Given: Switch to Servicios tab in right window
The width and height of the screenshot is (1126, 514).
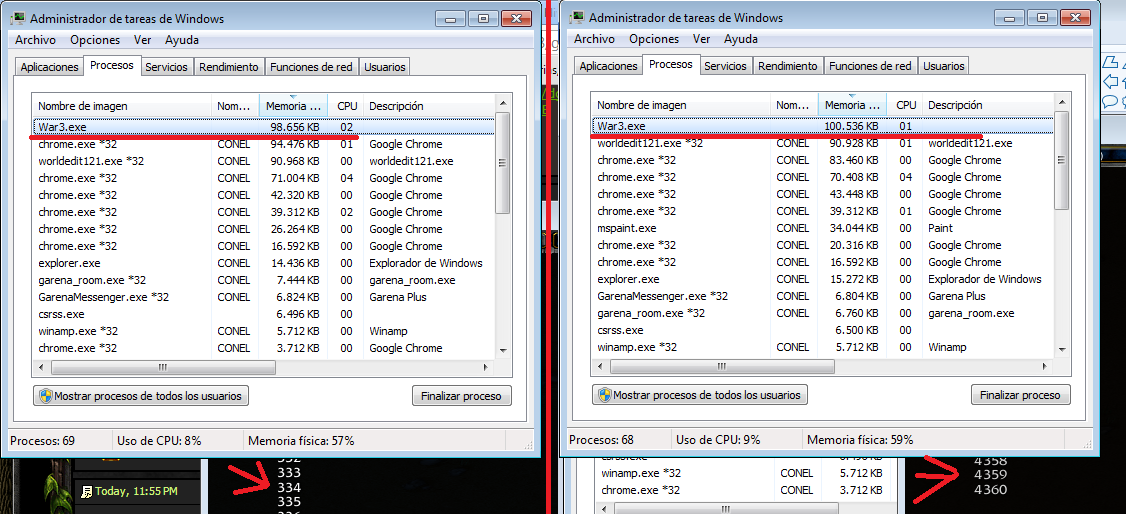Looking at the screenshot, I should point(725,66).
